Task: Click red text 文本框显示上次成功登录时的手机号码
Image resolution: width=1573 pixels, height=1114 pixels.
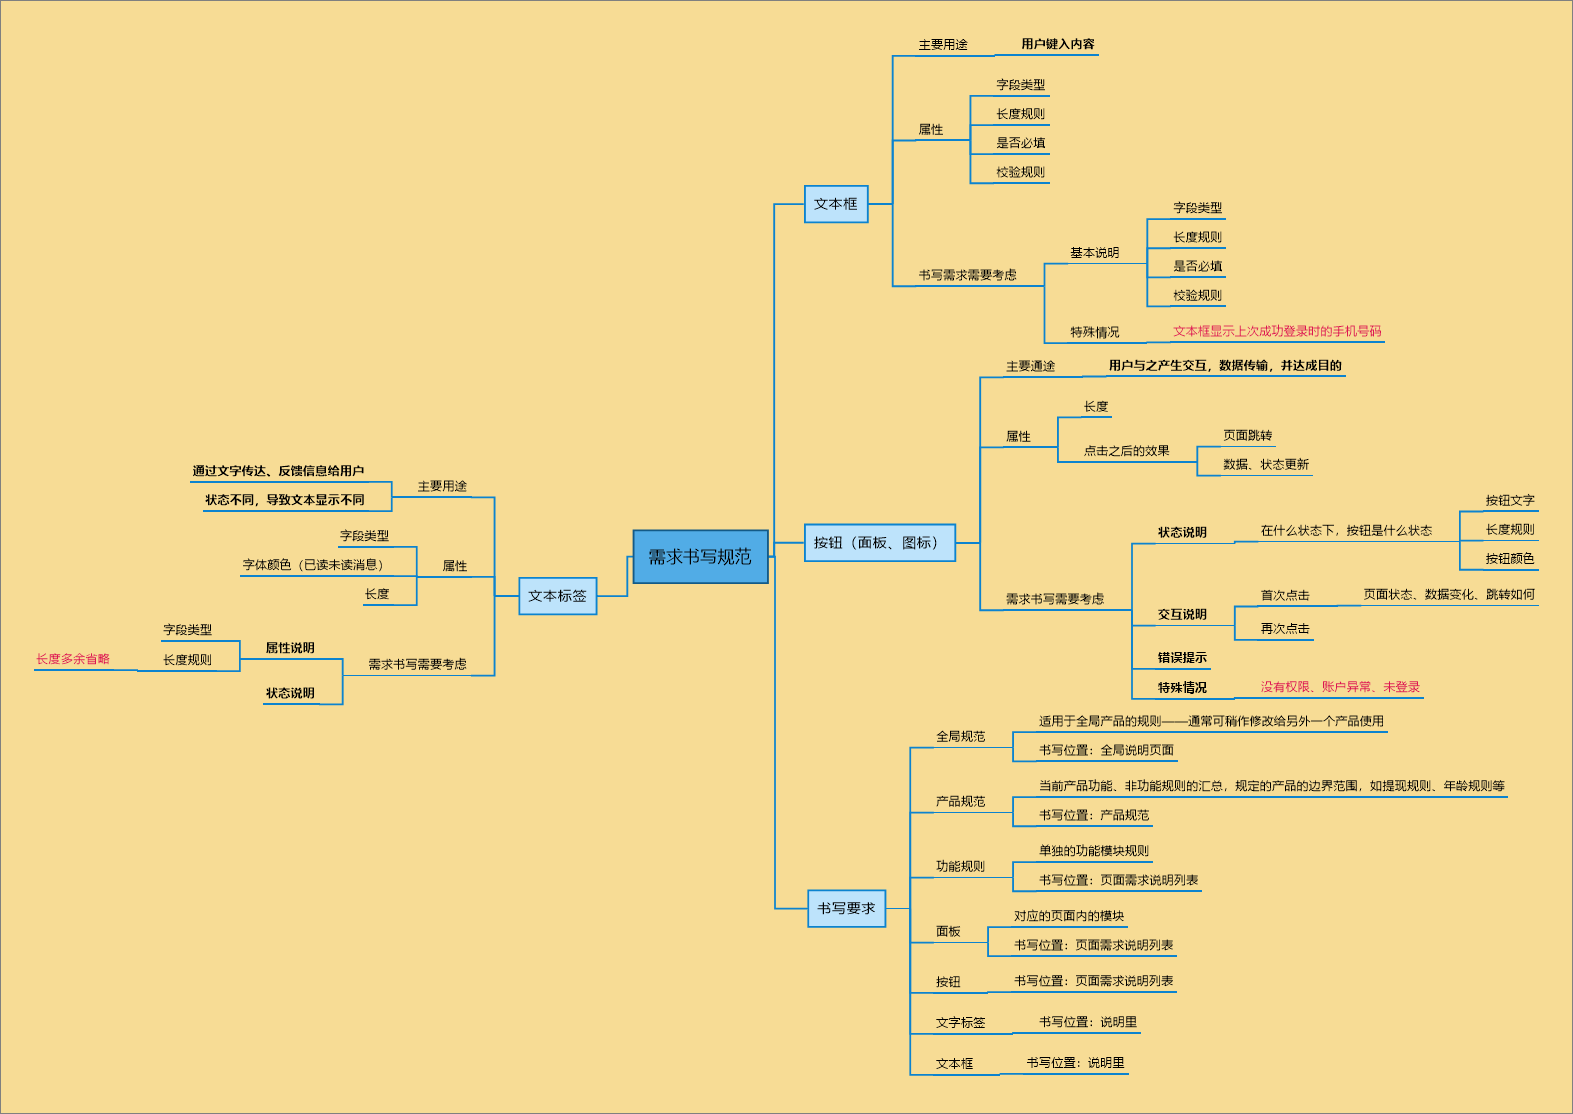Action: click(1277, 331)
